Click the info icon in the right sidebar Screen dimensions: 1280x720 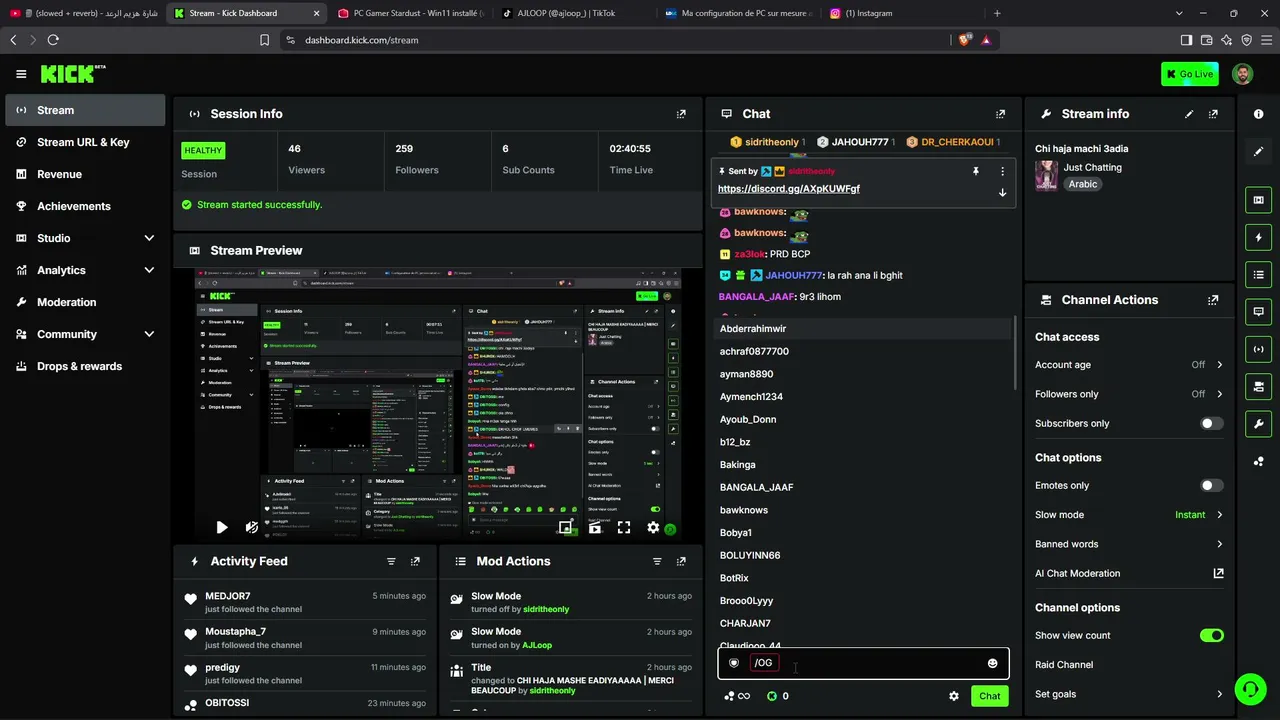(x=1258, y=114)
